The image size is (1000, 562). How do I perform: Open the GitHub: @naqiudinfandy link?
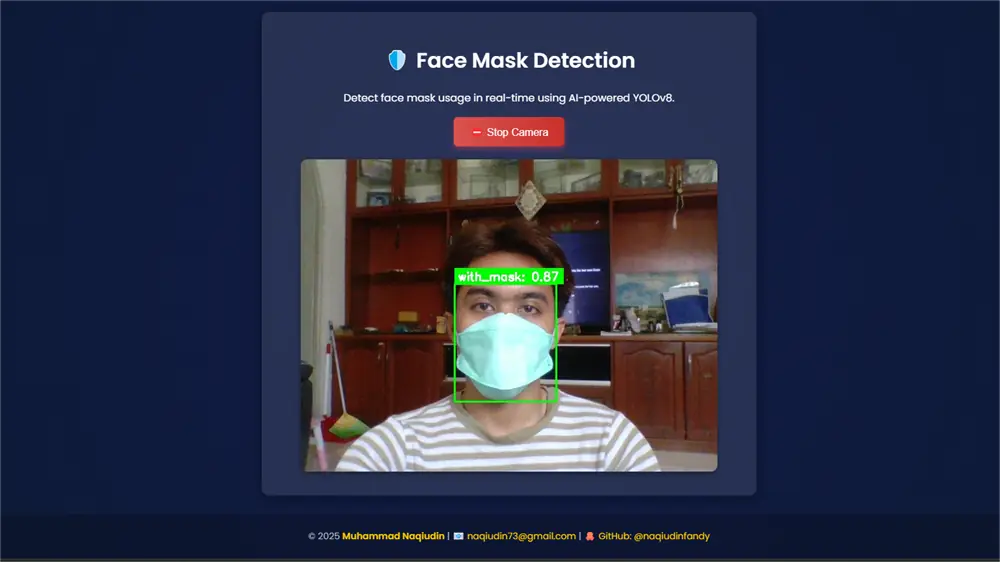point(654,536)
